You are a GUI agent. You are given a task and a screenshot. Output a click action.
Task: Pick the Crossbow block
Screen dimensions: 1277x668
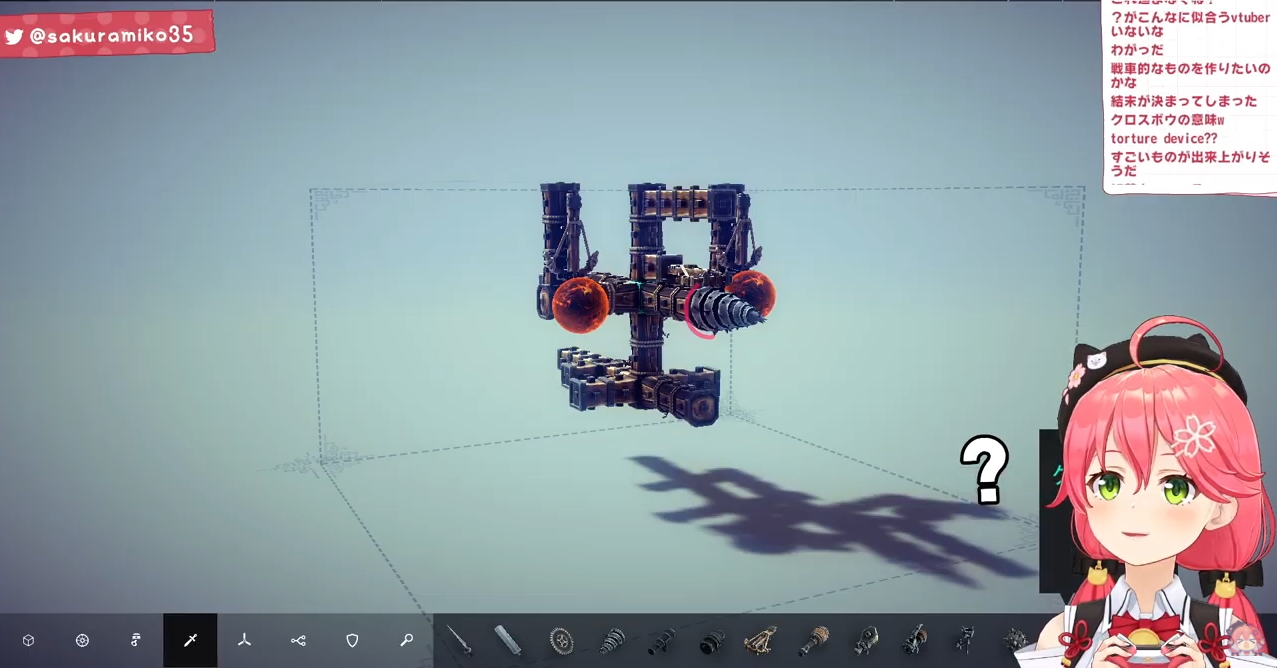tap(762, 640)
